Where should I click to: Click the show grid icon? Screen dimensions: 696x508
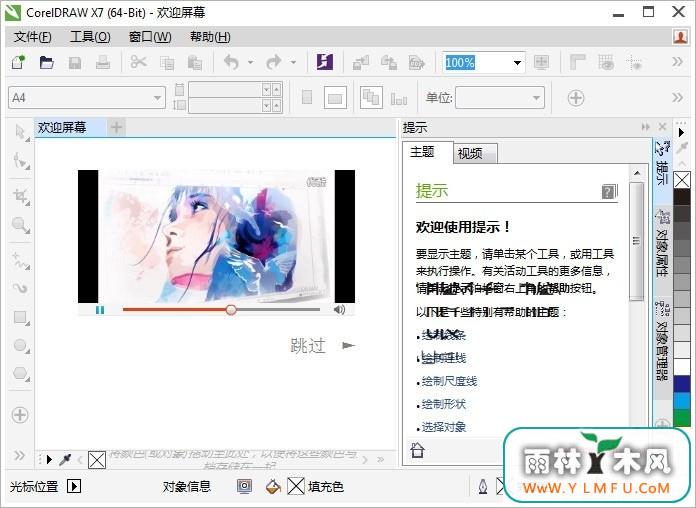(606, 62)
